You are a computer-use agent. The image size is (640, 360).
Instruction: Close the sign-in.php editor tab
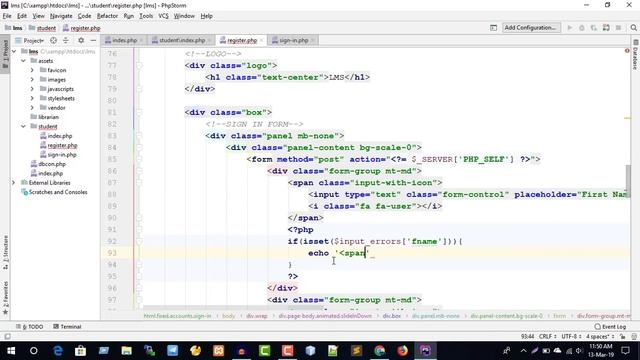coord(313,40)
